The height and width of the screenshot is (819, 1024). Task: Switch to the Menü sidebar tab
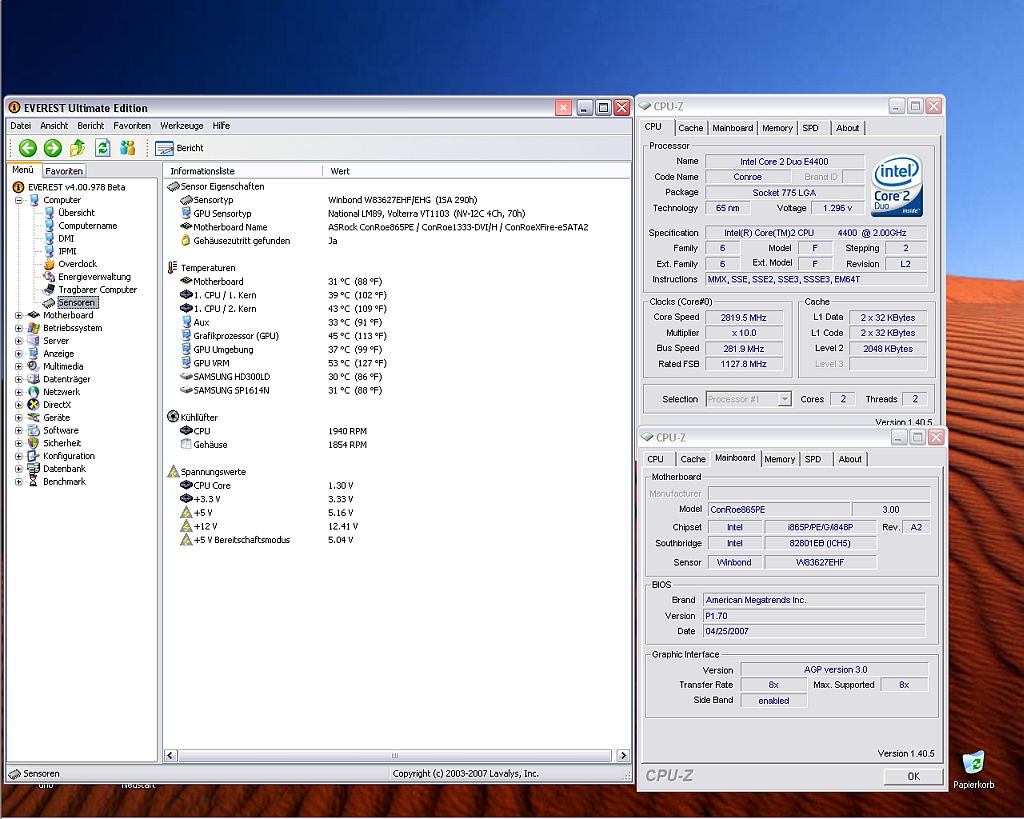tap(23, 170)
